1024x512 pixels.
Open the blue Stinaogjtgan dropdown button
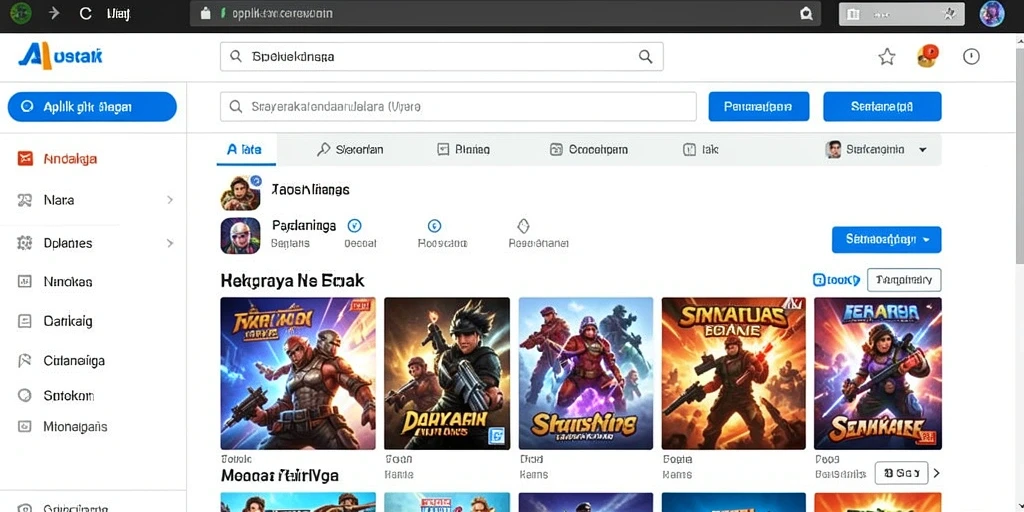pyautogui.click(x=886, y=240)
